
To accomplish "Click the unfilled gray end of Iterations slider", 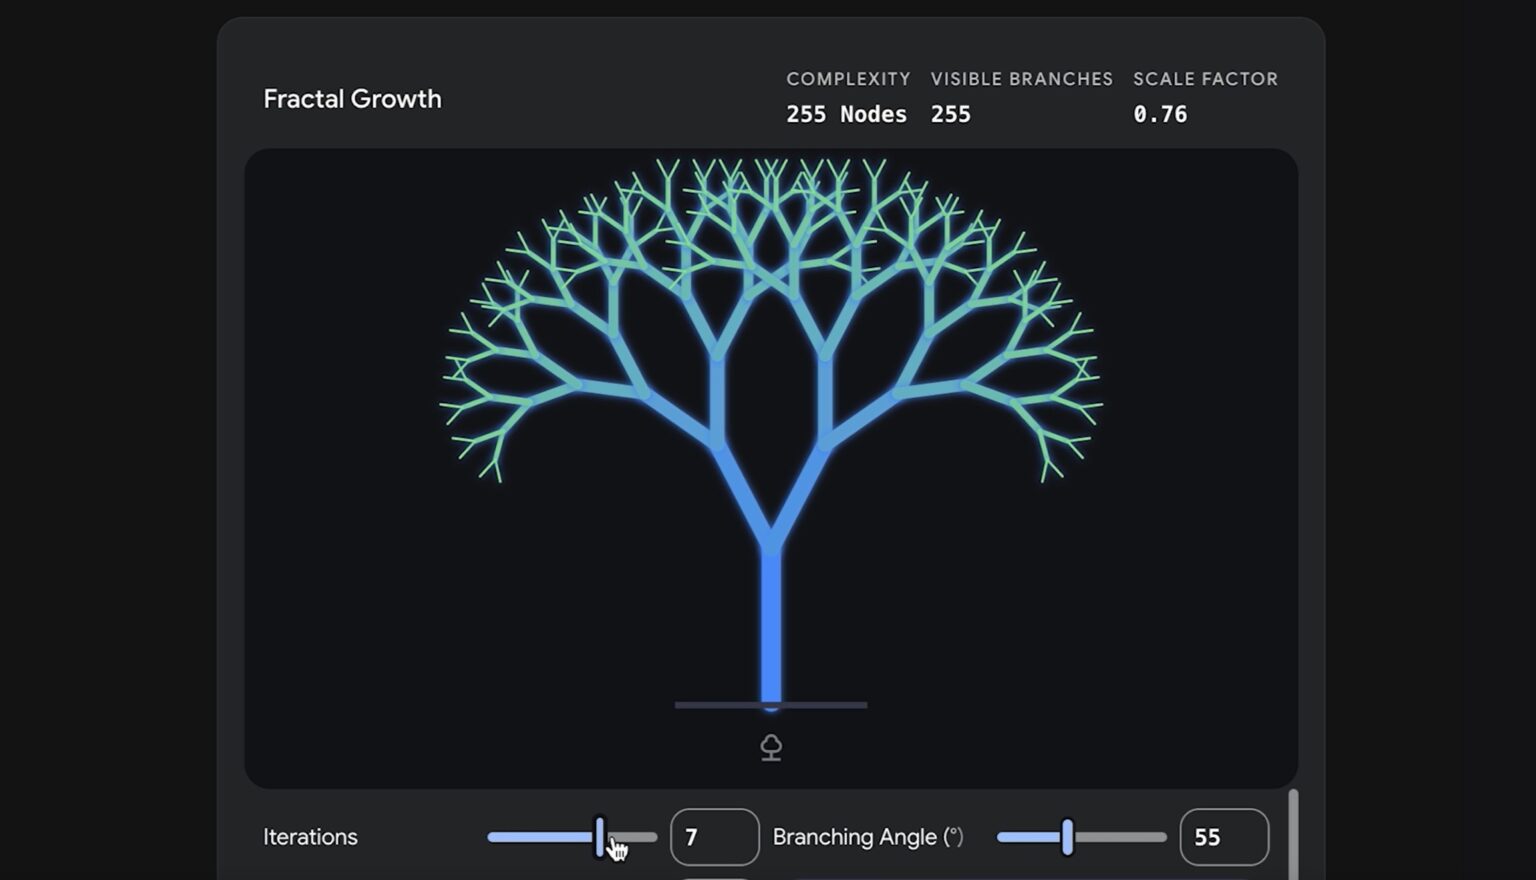I will (x=640, y=837).
